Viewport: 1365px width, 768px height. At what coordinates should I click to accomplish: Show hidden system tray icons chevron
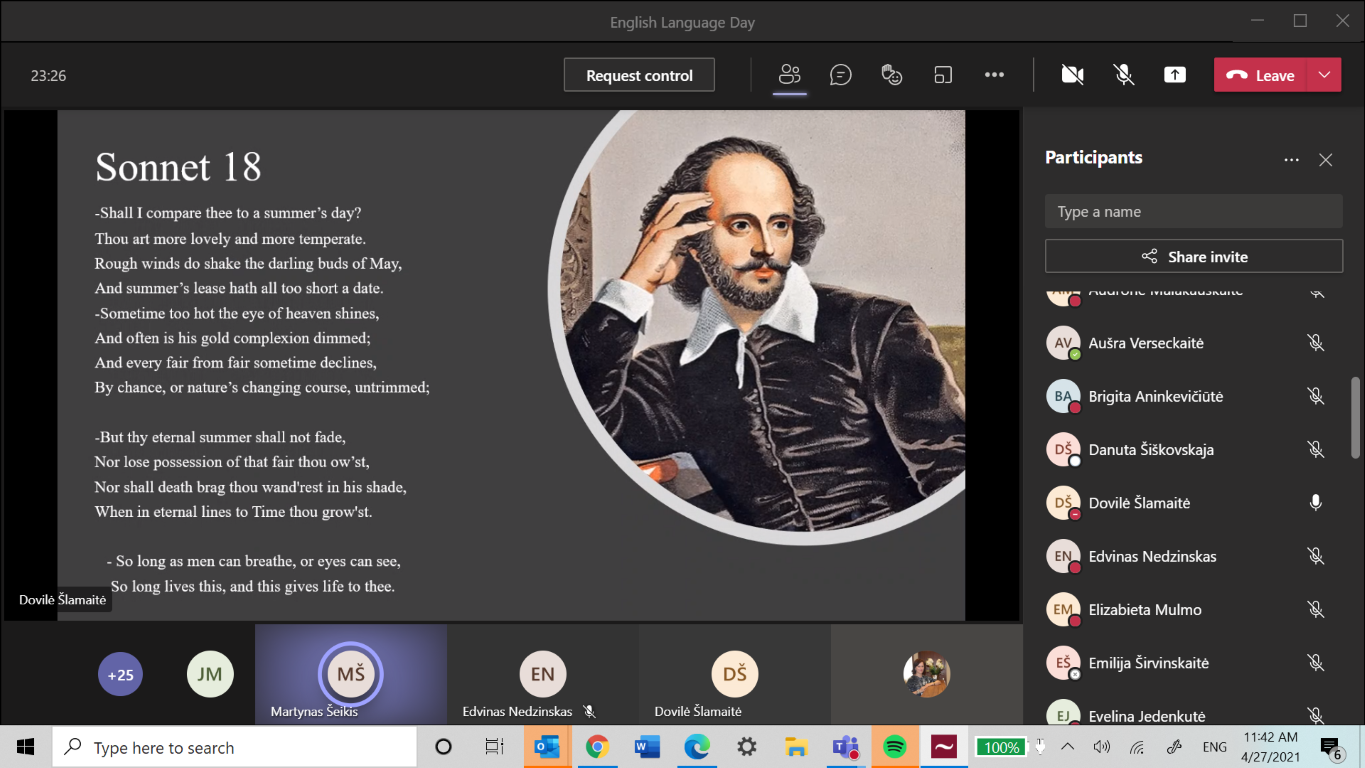(x=1068, y=747)
